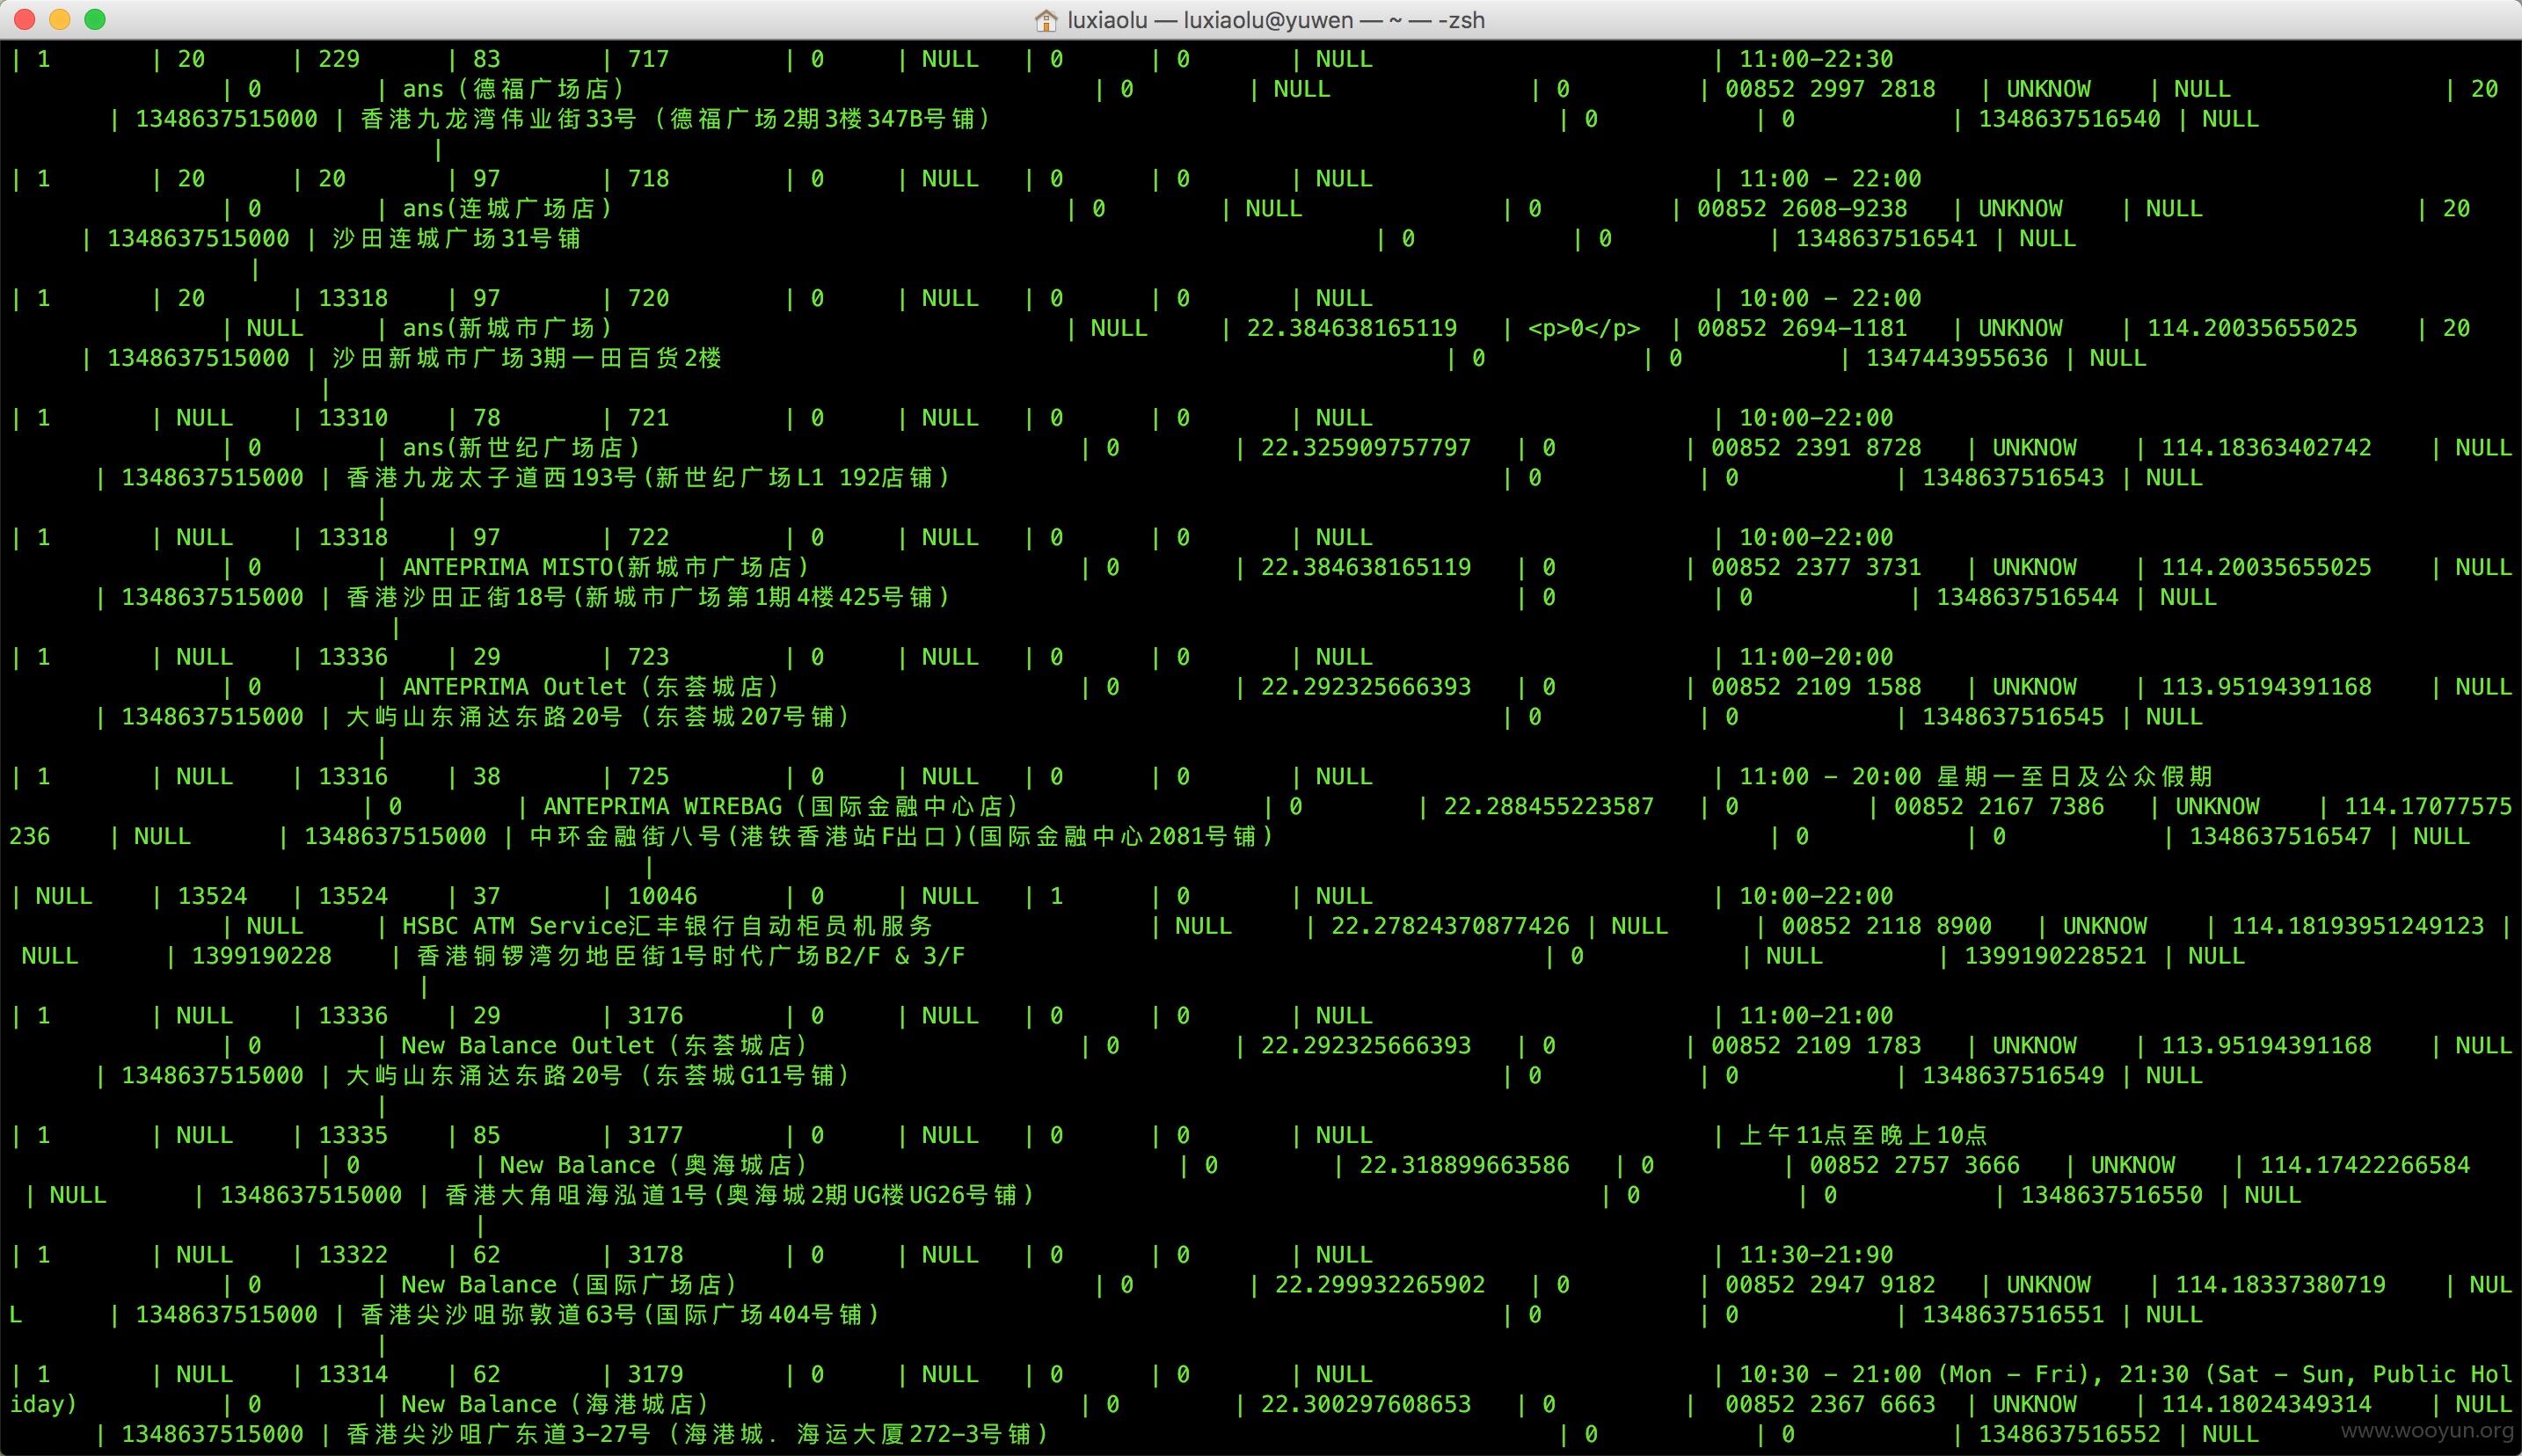The height and width of the screenshot is (1456, 2522).
Task: Select timestamp 1348637516545
Action: 2013,718
